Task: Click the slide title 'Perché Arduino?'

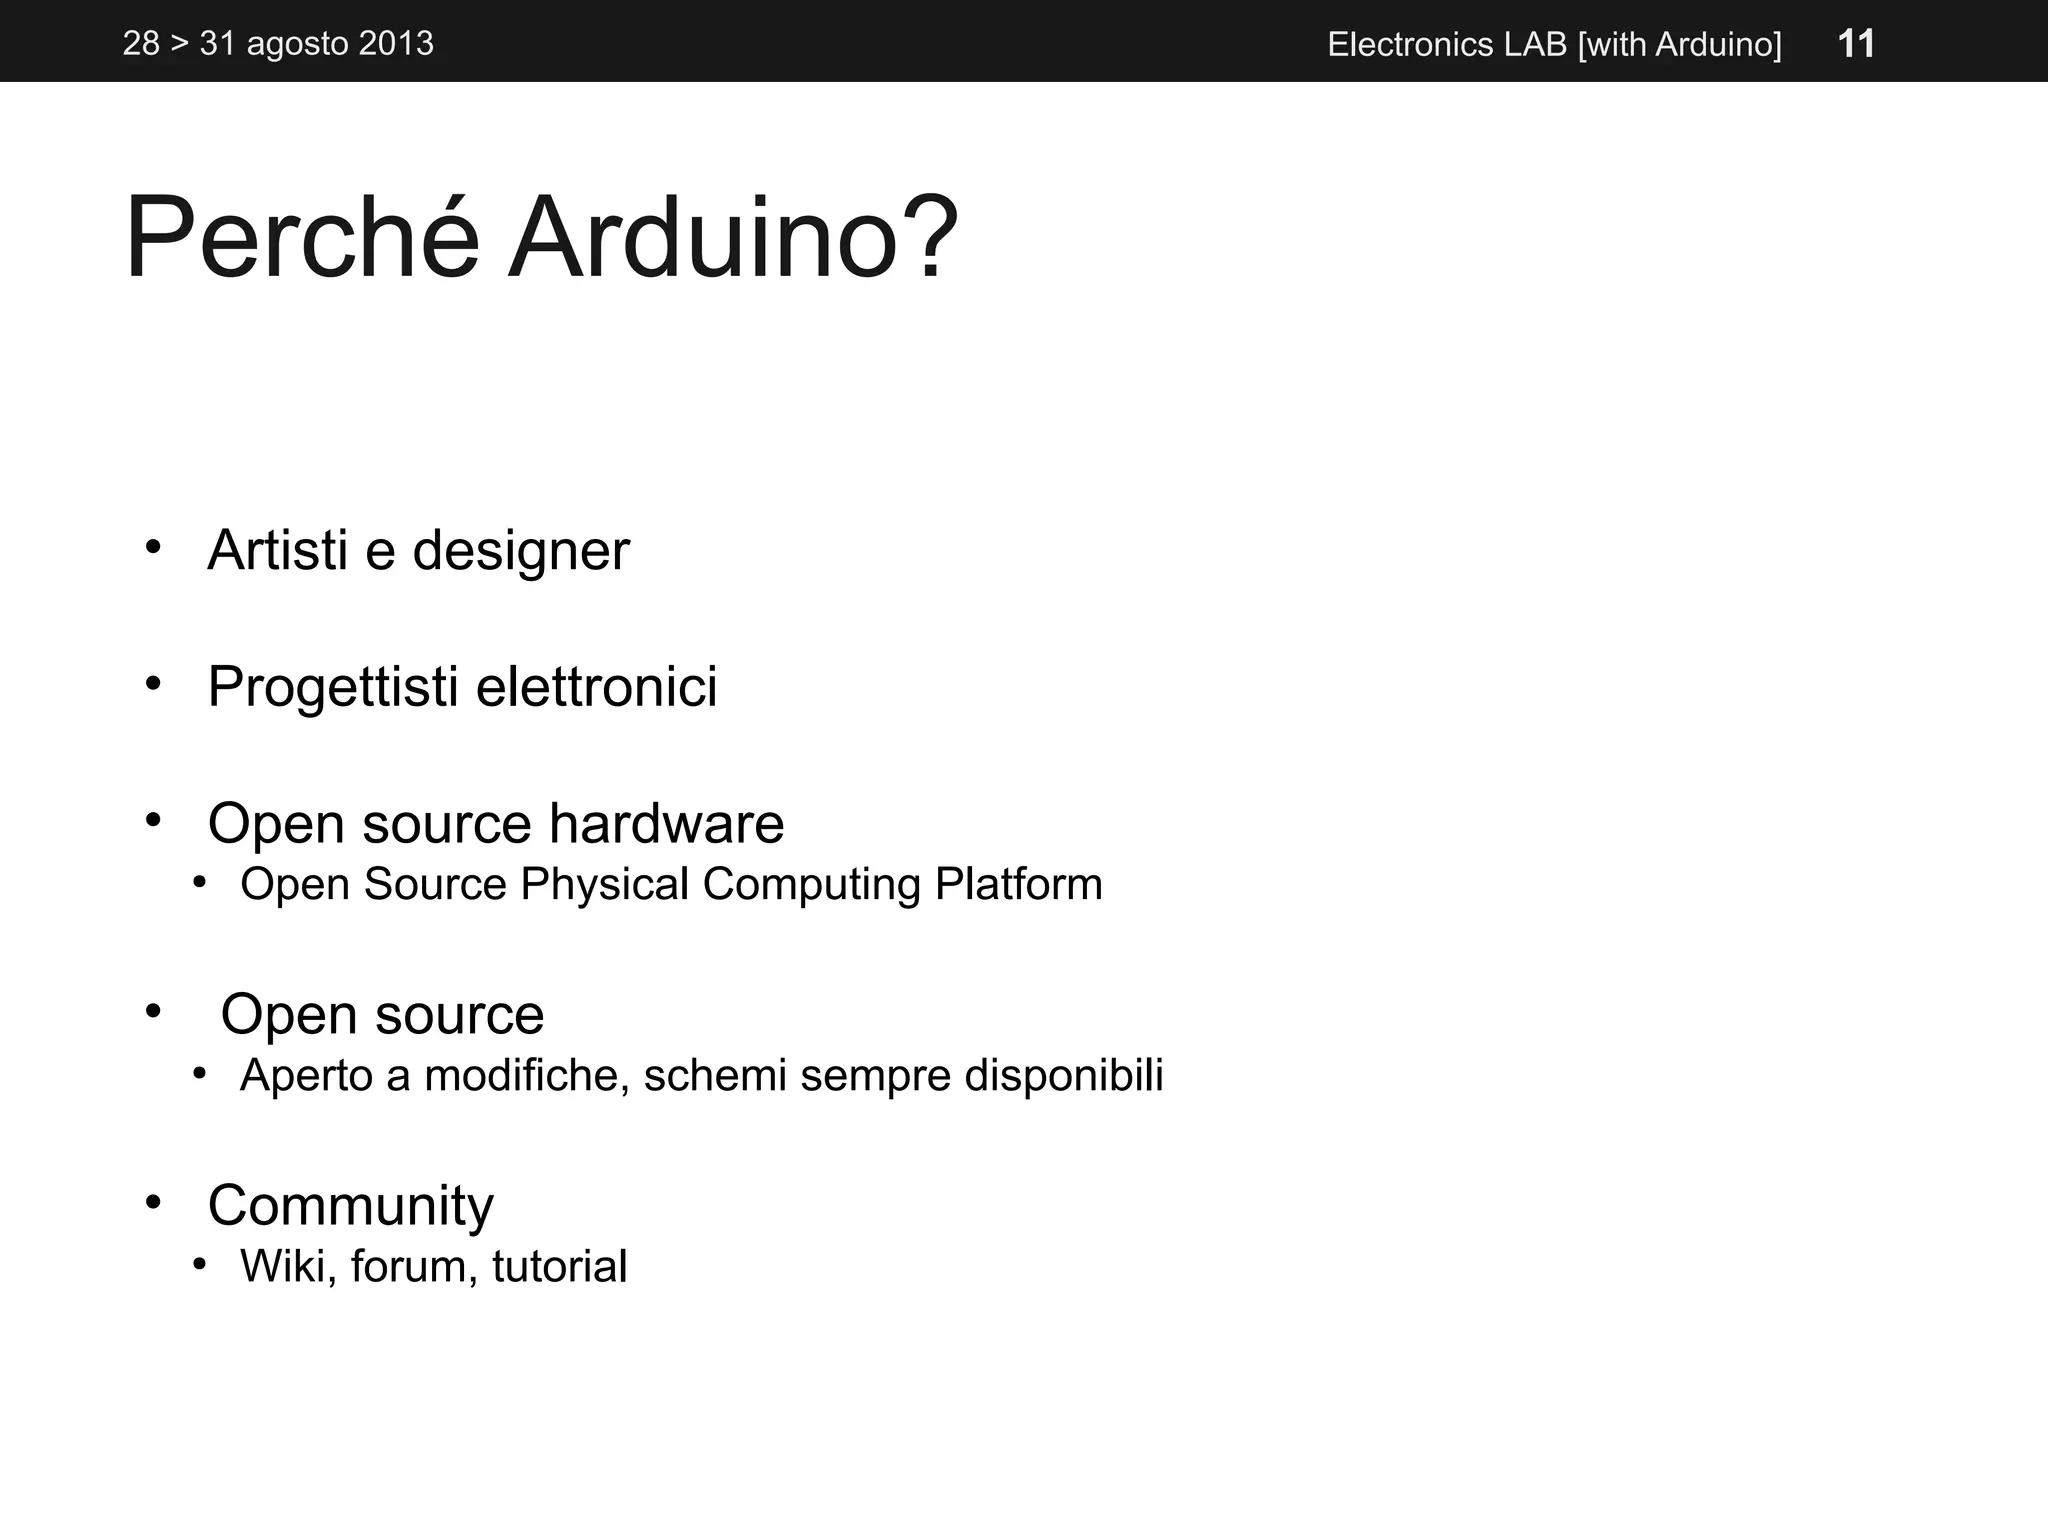Action: [x=541, y=239]
